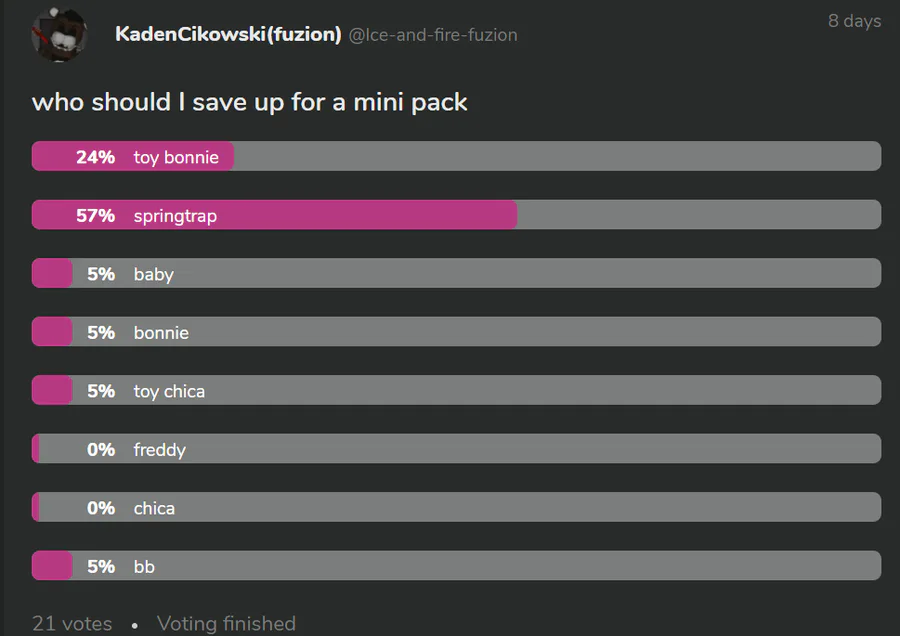Click the KadenCikowski(fuzion) username

coord(228,34)
